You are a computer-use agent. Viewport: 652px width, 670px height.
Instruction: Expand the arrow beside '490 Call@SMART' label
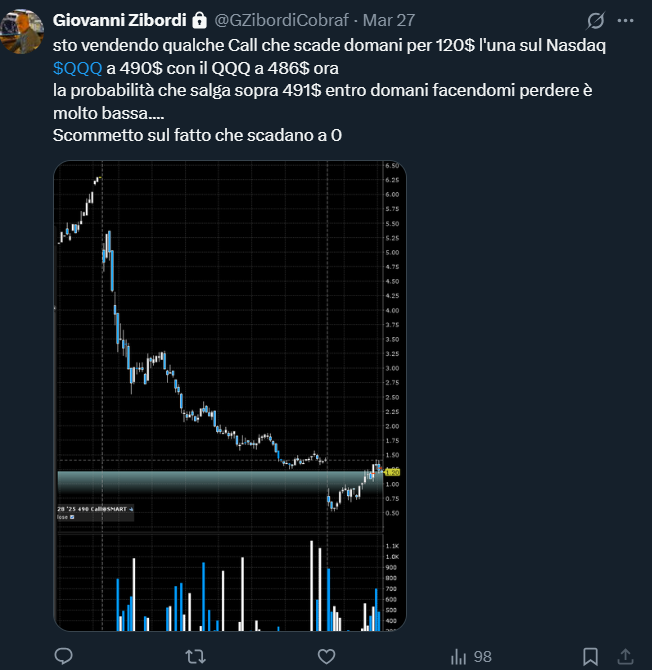click(x=131, y=509)
